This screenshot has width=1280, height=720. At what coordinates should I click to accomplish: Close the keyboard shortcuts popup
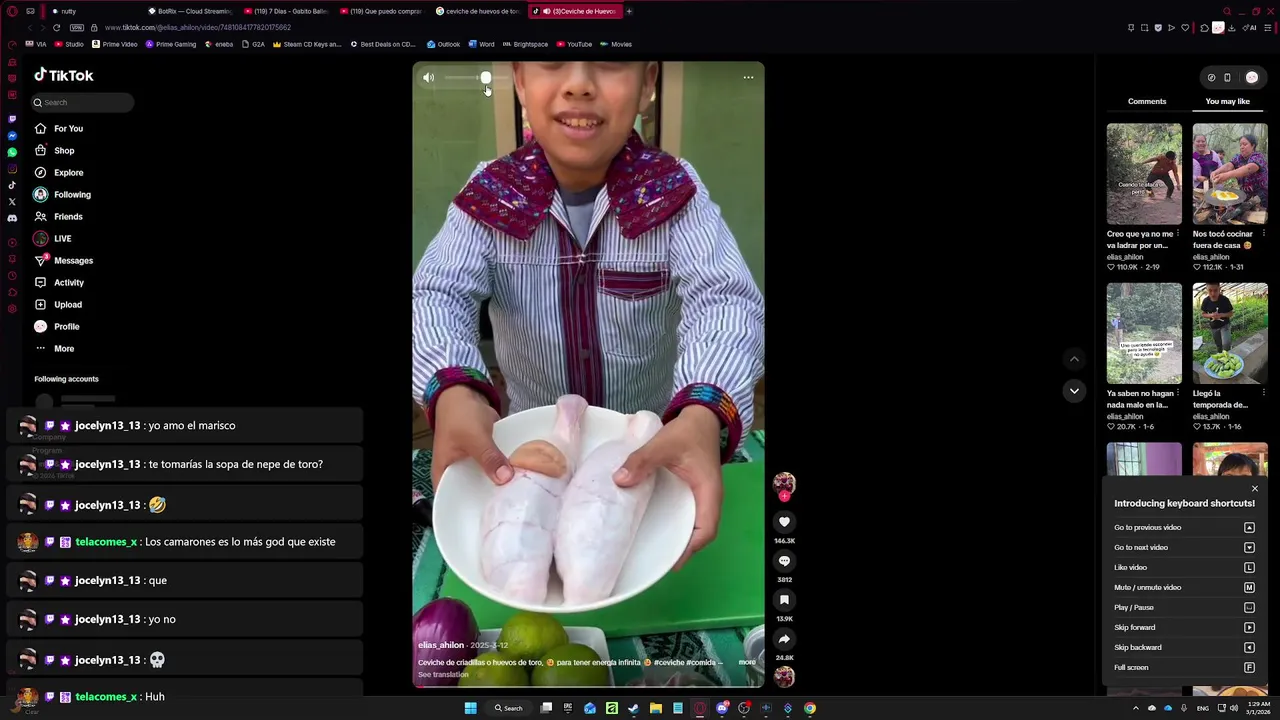pyautogui.click(x=1255, y=489)
